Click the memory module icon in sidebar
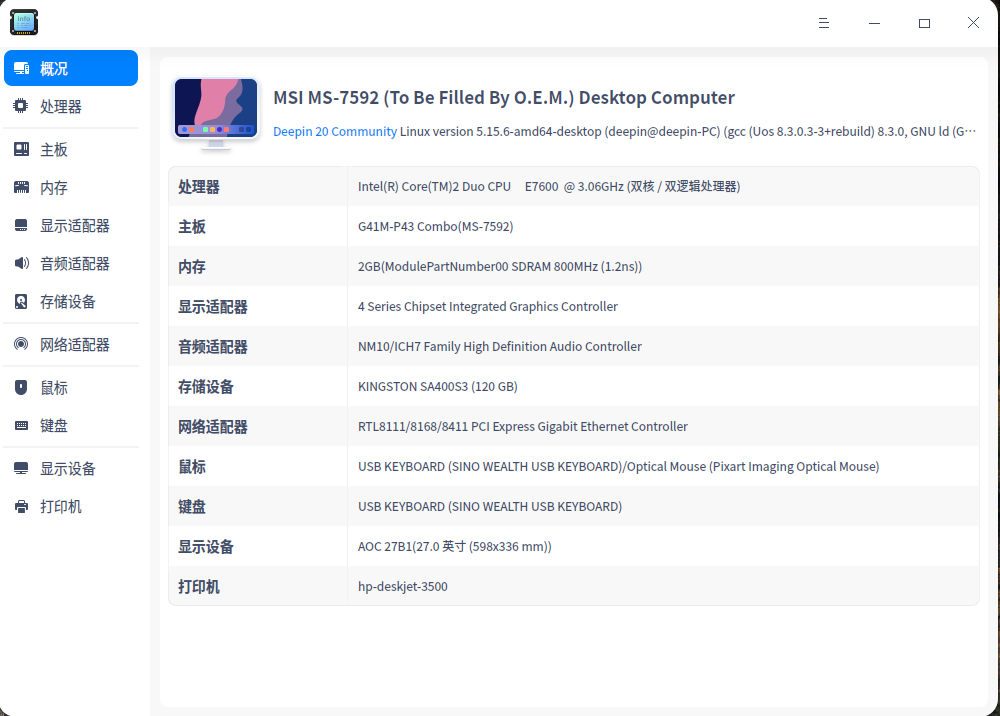The height and width of the screenshot is (716, 1000). [21, 187]
